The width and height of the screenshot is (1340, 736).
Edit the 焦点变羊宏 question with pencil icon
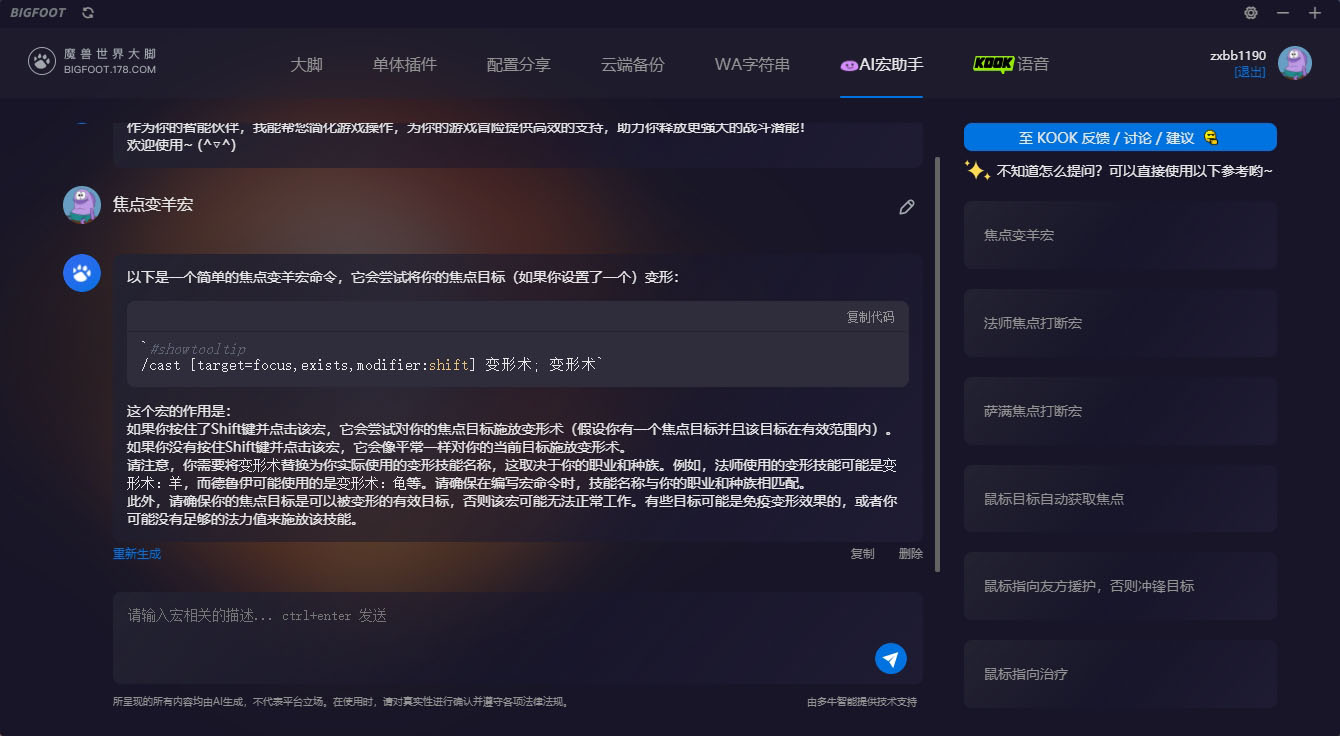[907, 207]
